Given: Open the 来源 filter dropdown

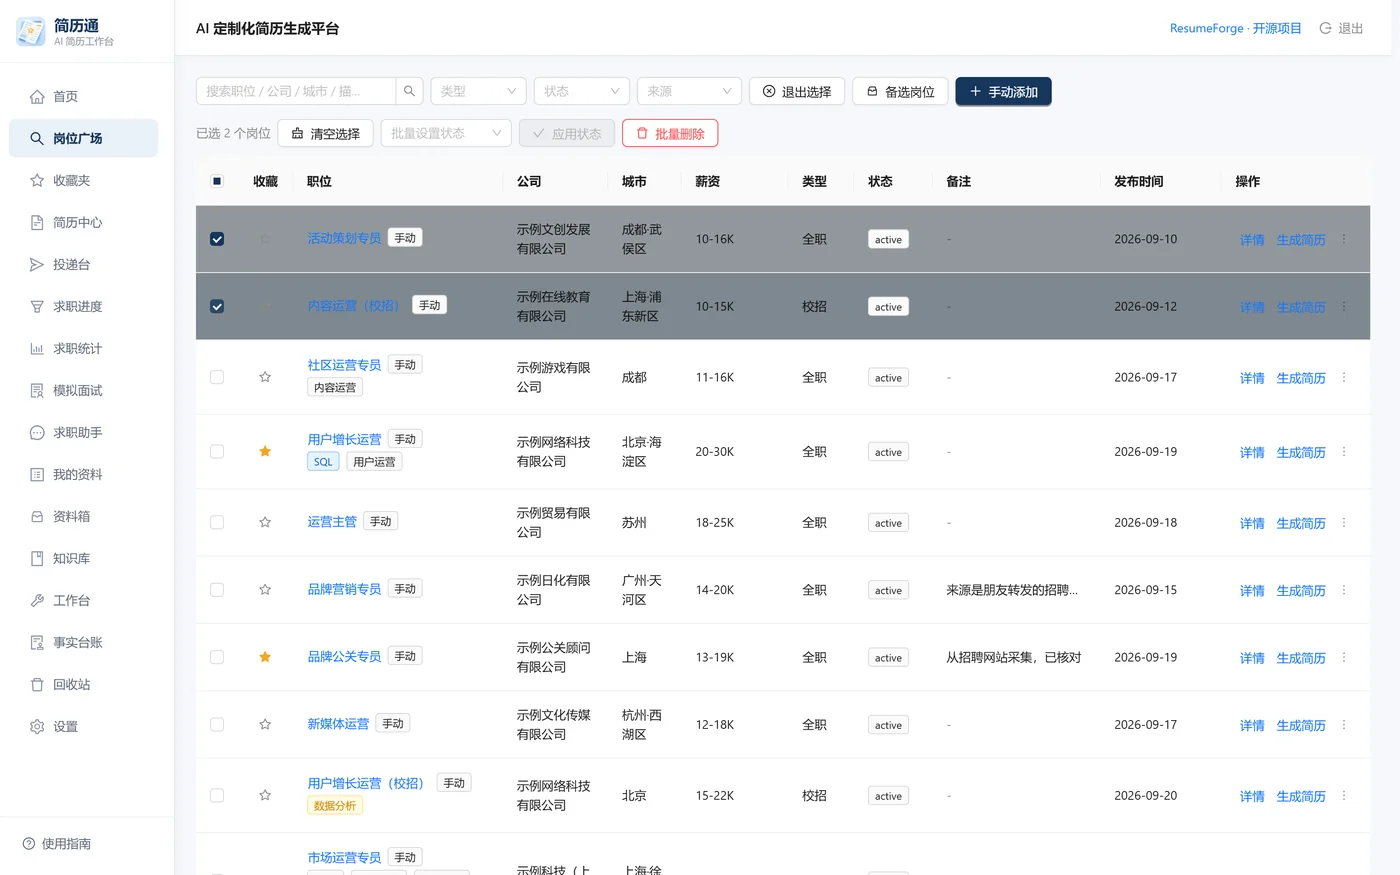Looking at the screenshot, I should point(689,91).
